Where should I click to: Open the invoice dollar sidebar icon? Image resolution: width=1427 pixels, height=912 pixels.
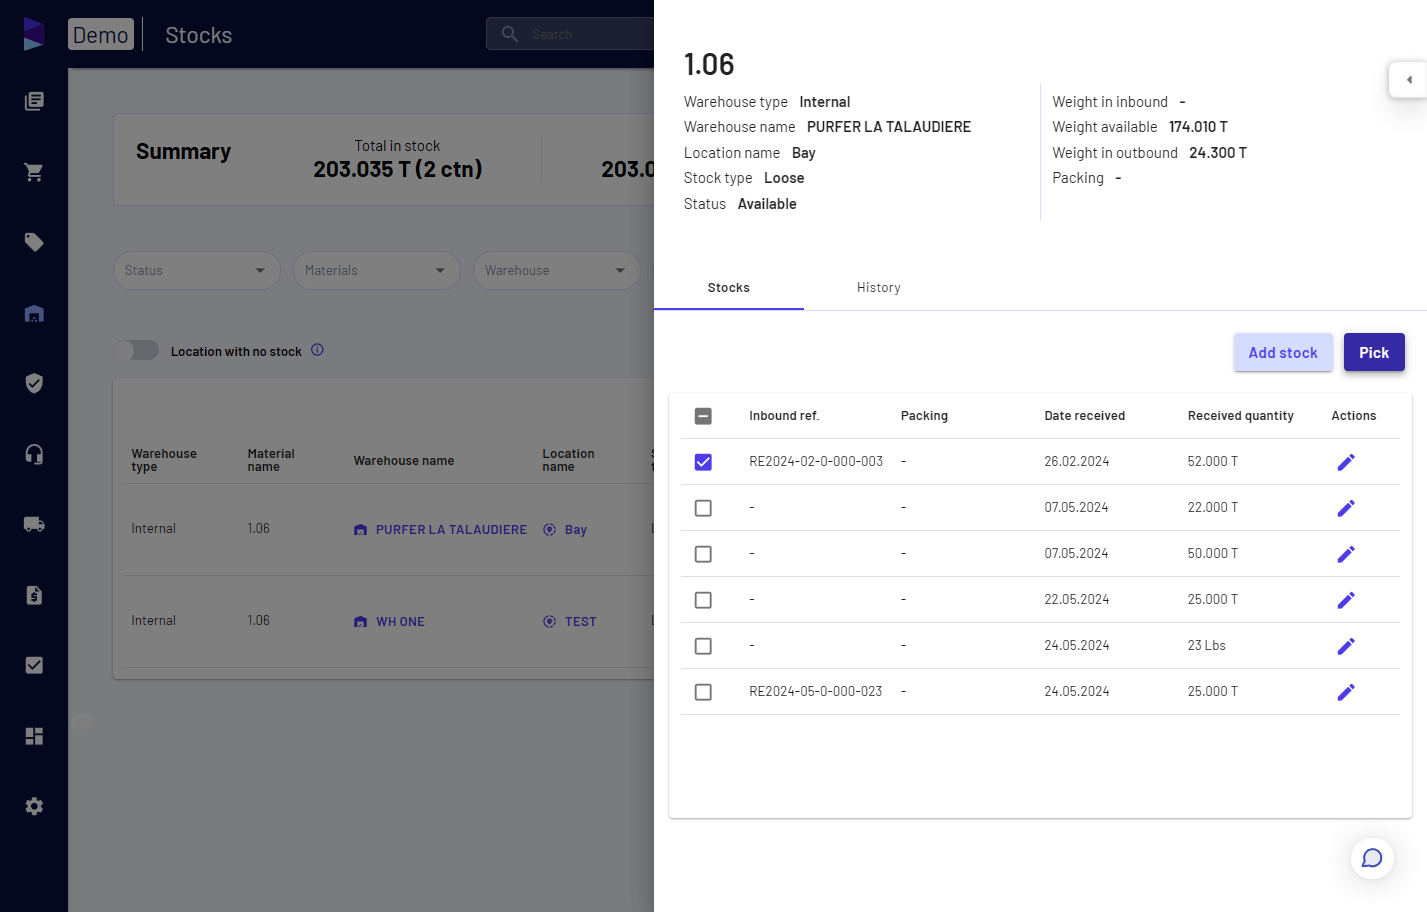click(x=34, y=595)
